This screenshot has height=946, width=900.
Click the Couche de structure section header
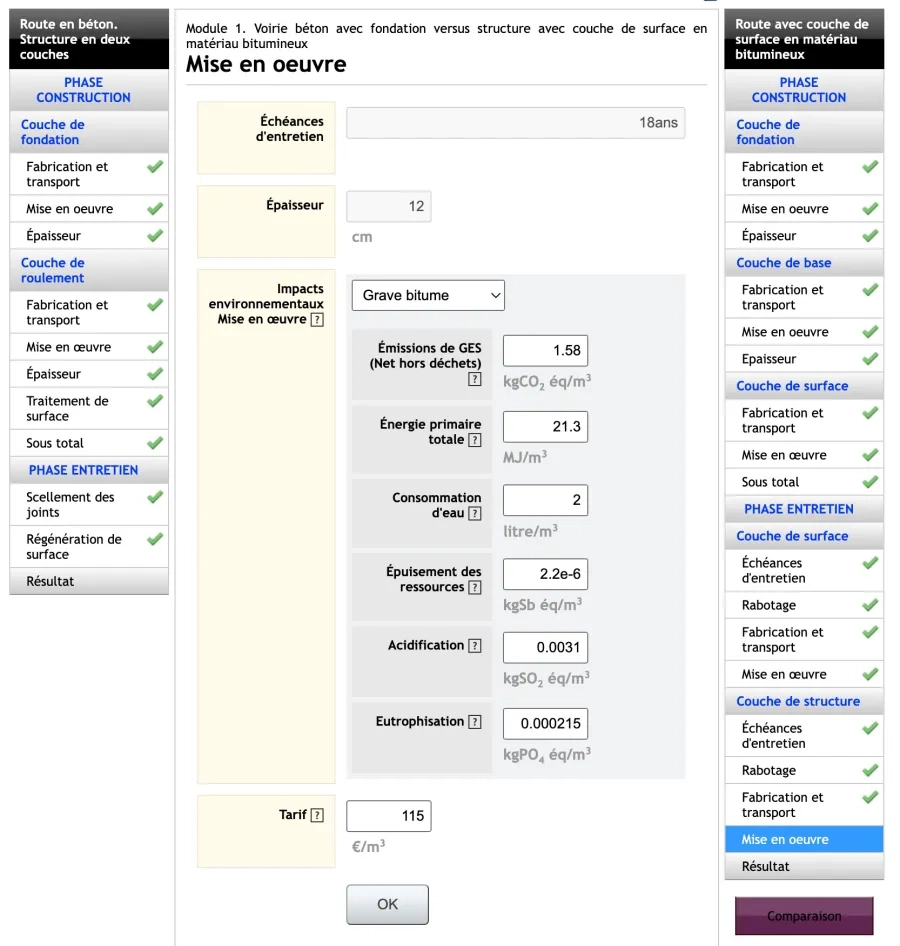[x=804, y=702]
